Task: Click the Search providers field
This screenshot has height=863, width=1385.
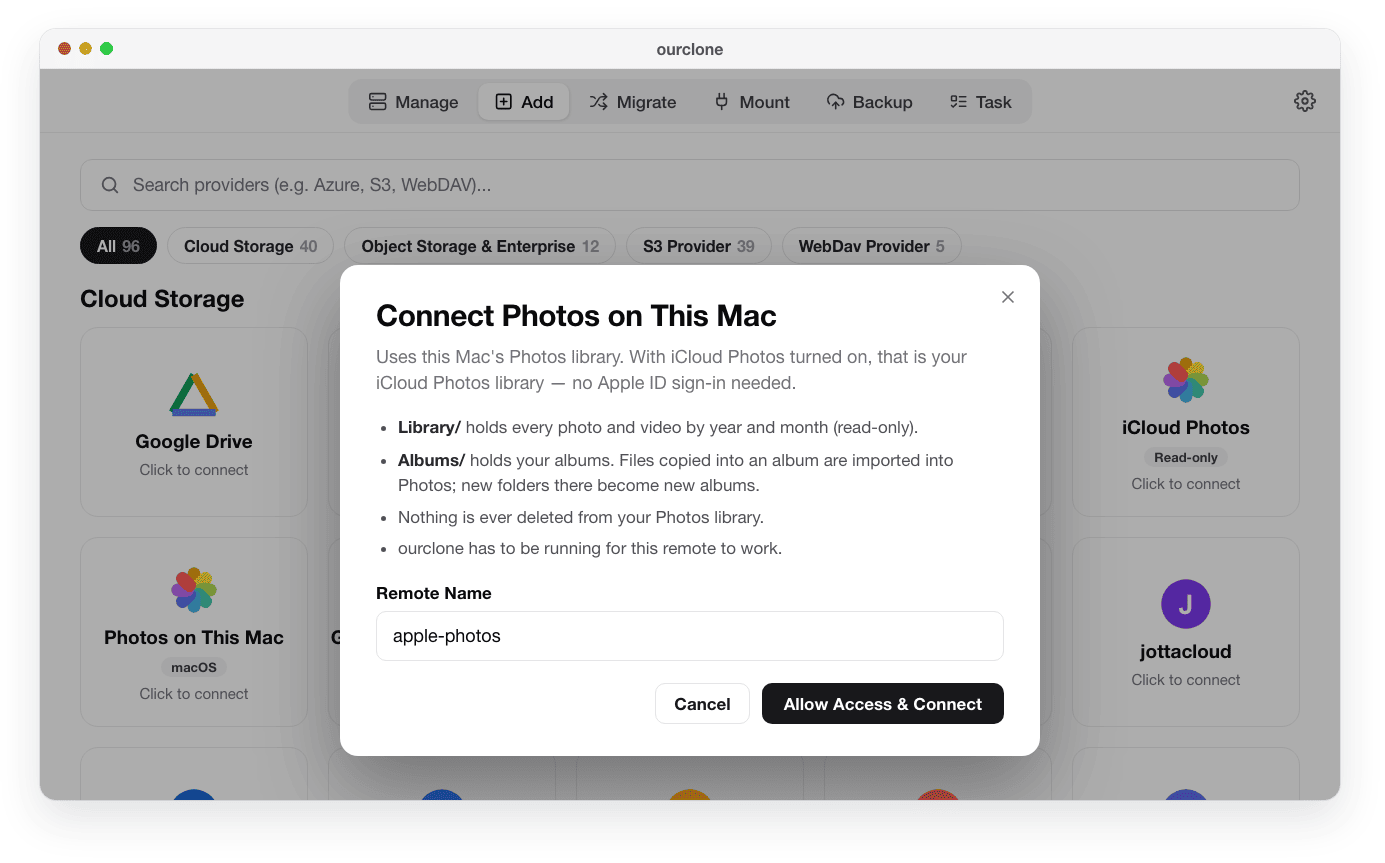Action: tap(690, 185)
